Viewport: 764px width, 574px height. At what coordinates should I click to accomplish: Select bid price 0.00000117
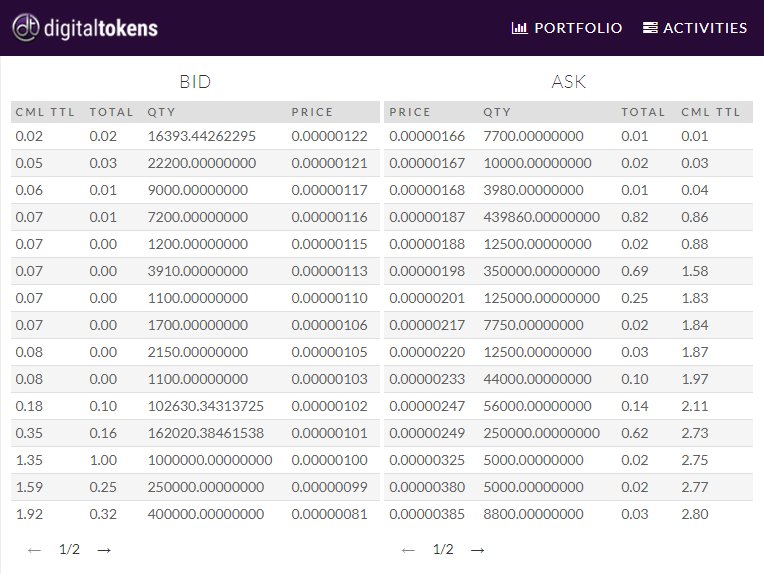click(329, 190)
